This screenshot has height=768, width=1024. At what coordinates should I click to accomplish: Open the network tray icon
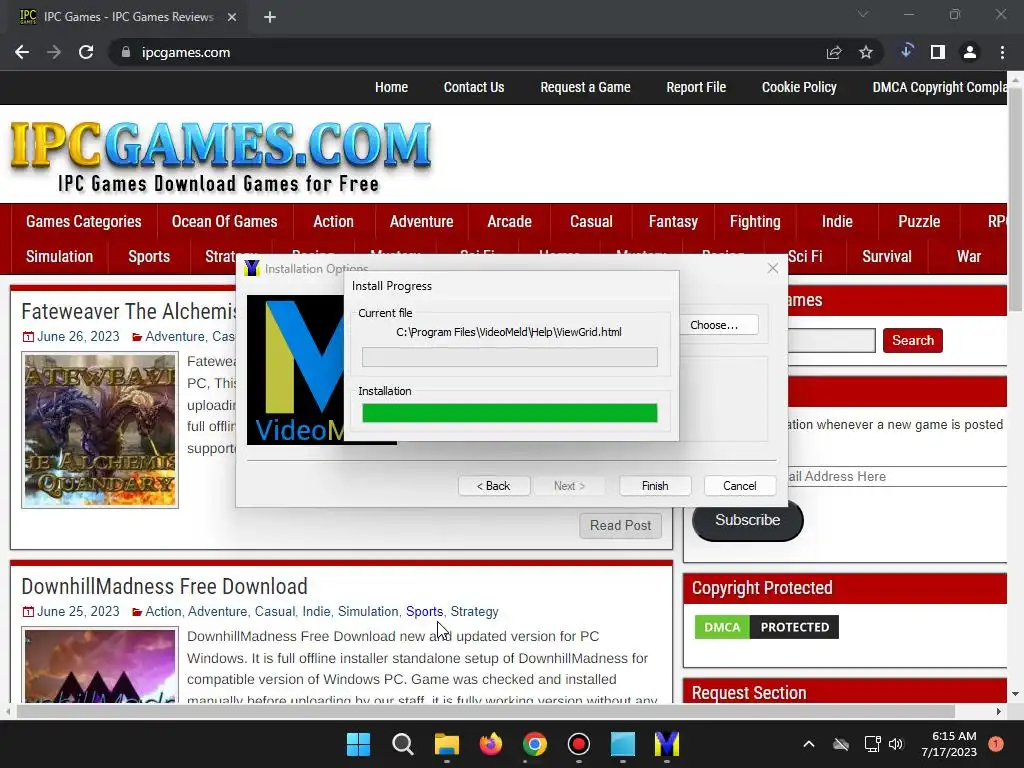[872, 744]
